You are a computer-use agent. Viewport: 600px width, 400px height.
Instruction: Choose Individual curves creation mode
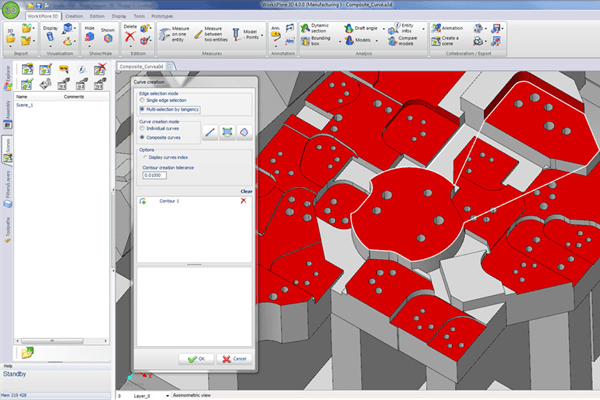pyautogui.click(x=142, y=128)
